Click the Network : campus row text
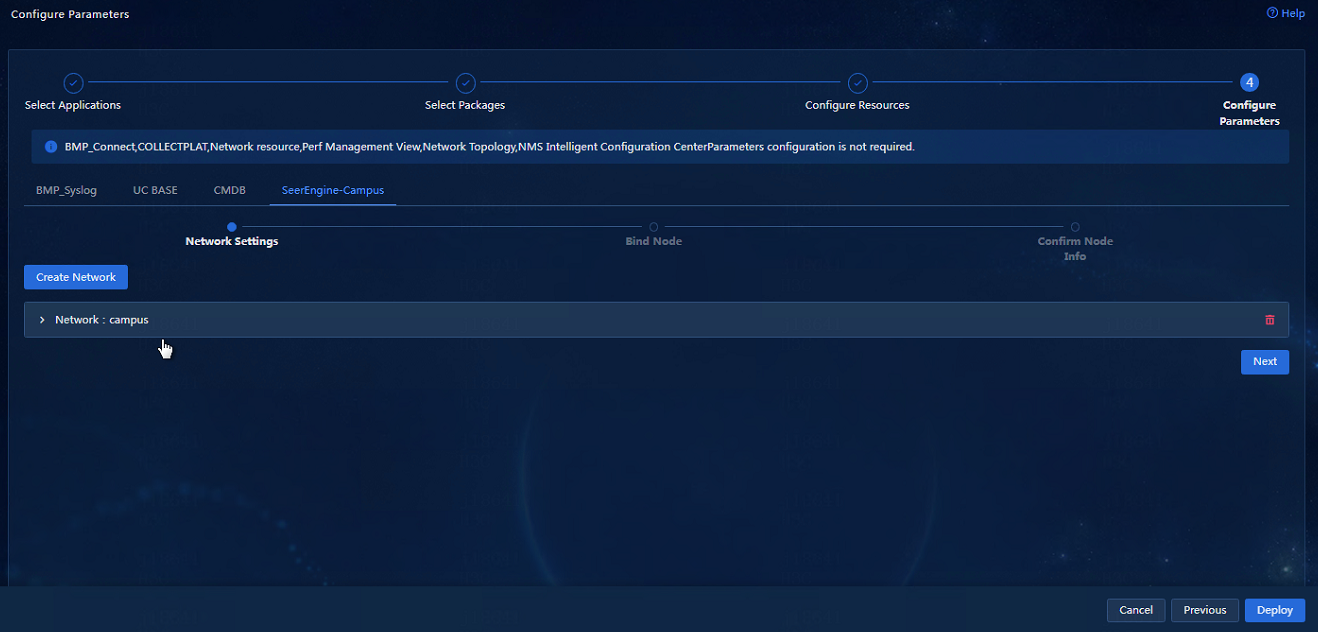 pyautogui.click(x=102, y=320)
